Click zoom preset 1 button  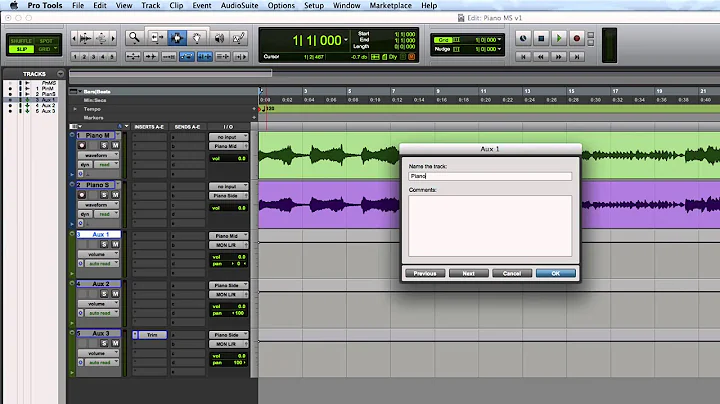tap(75, 56)
